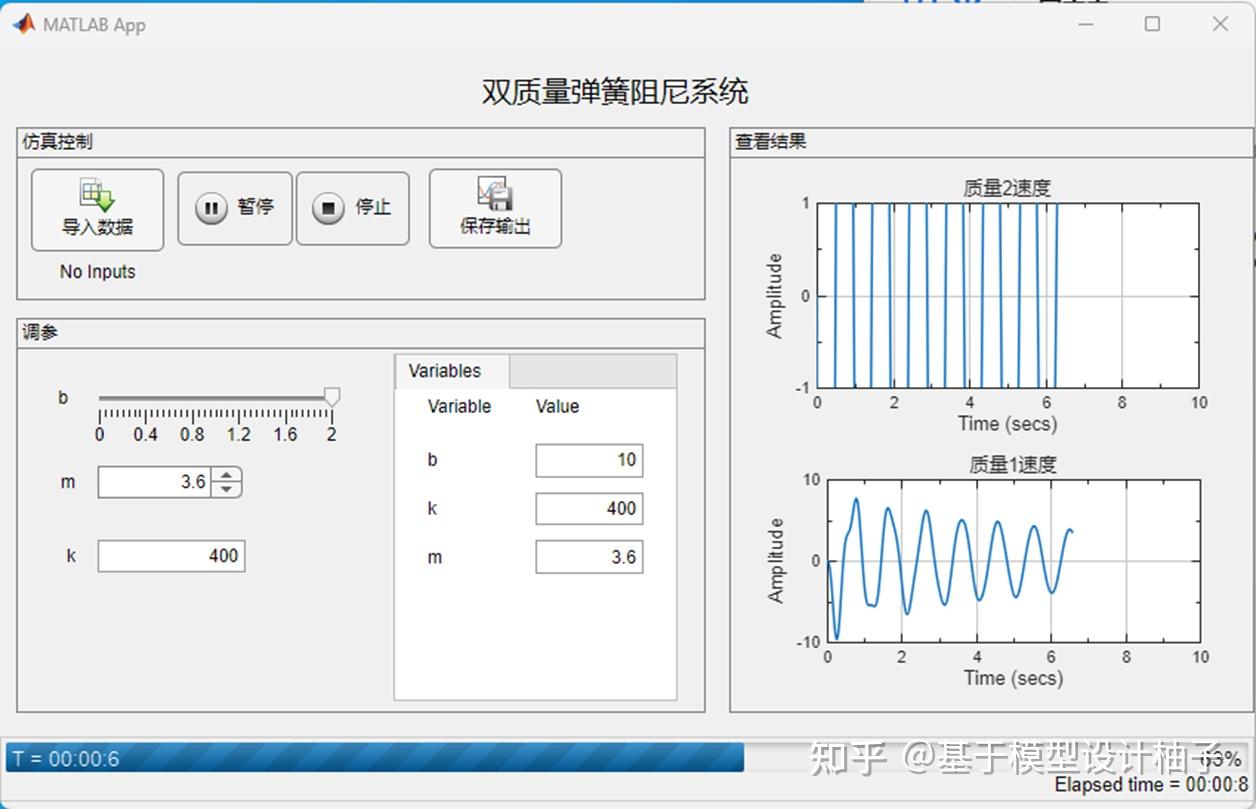The width and height of the screenshot is (1256, 809).
Task: Click the 查看结果 panel header
Action: (766, 141)
